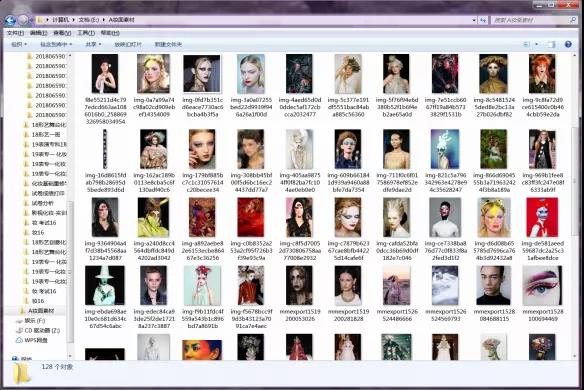The width and height of the screenshot is (584, 390).
Task: Click the change view icon in toolbar
Action: click(527, 44)
